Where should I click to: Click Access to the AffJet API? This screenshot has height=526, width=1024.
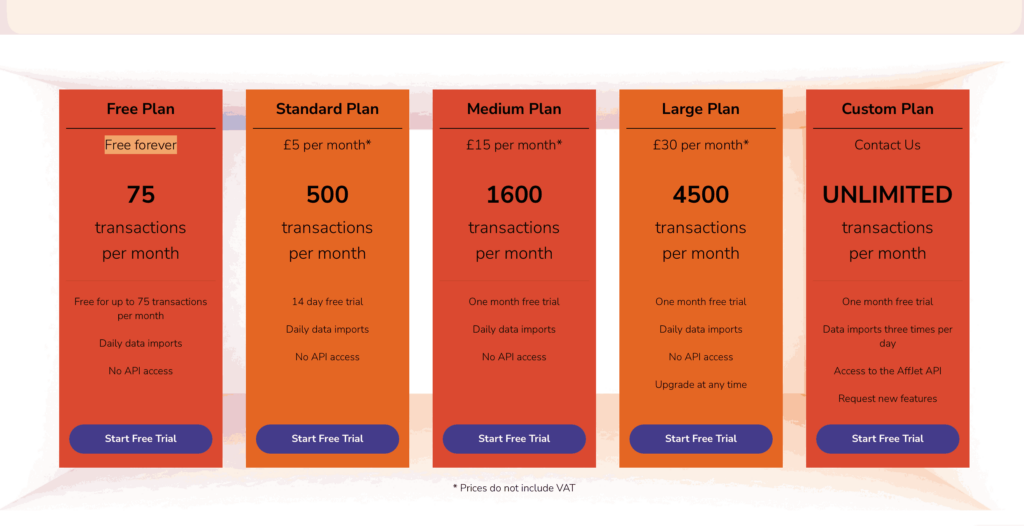(x=888, y=370)
